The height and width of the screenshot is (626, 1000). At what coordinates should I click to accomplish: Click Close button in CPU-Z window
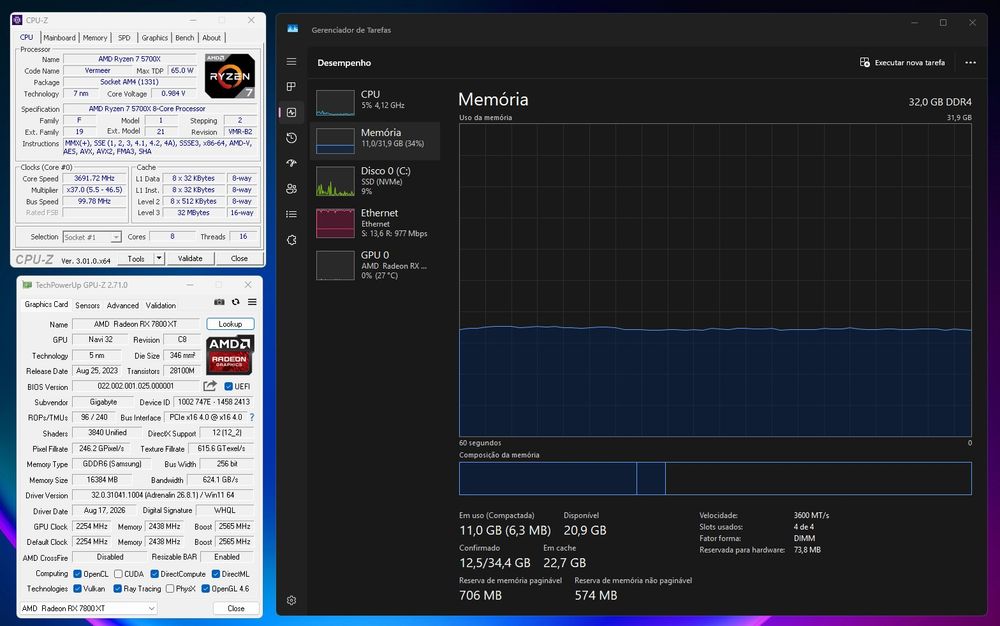[239, 258]
